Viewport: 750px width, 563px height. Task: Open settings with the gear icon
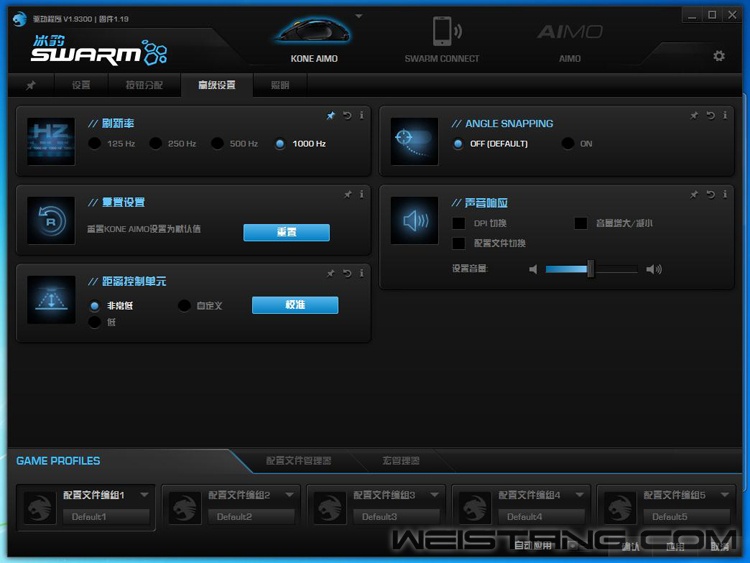[719, 56]
